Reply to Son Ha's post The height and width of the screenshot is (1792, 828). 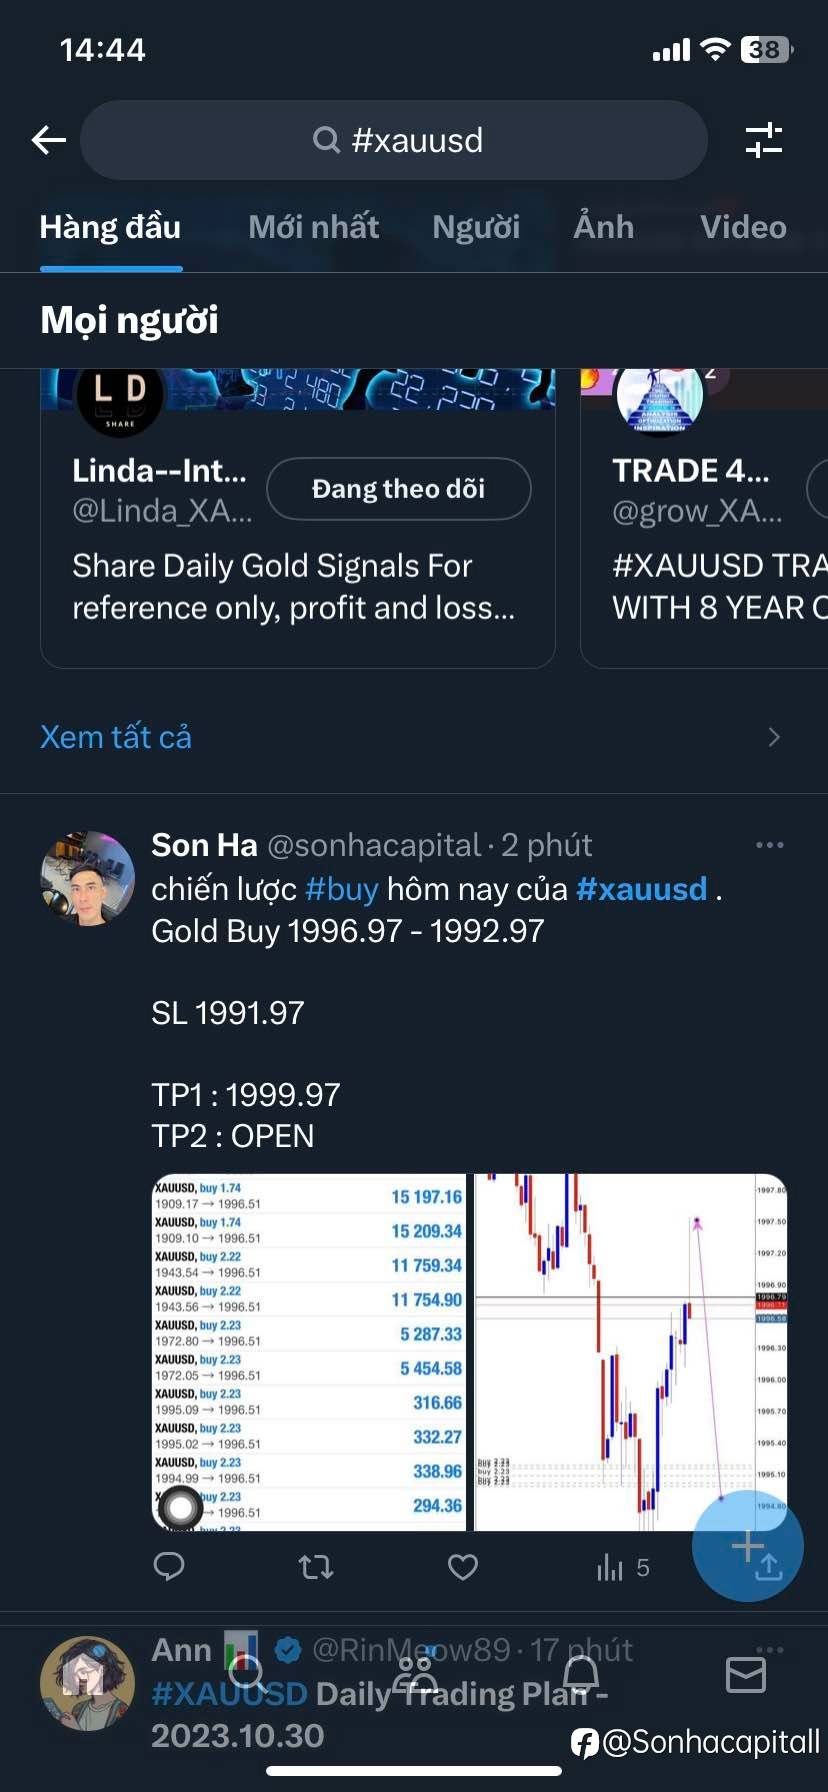click(x=169, y=1566)
